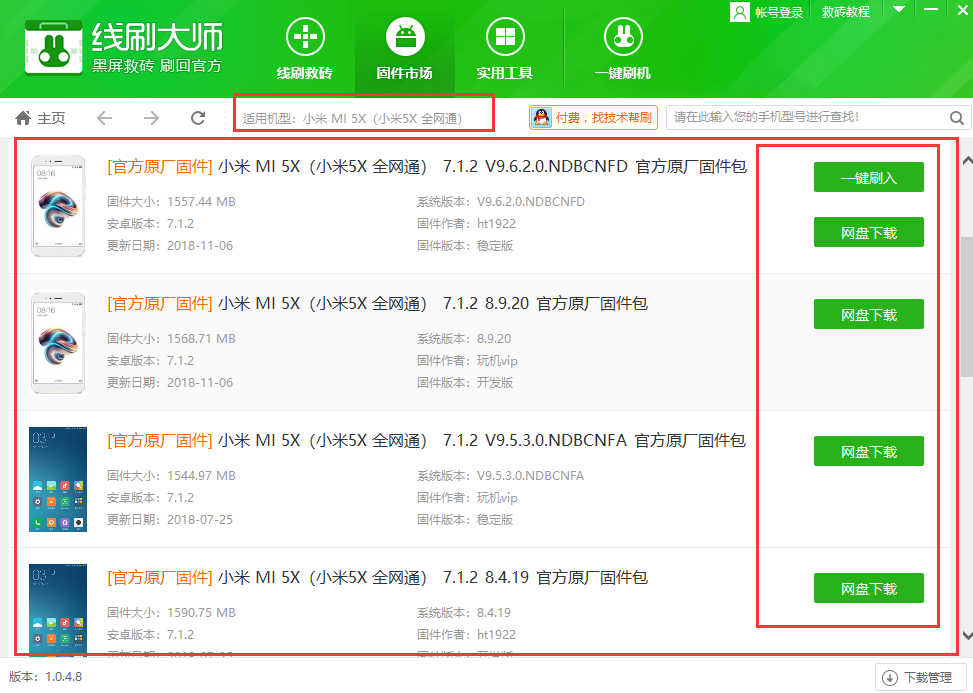
Task: Click the search magnifier icon
Action: 957,118
